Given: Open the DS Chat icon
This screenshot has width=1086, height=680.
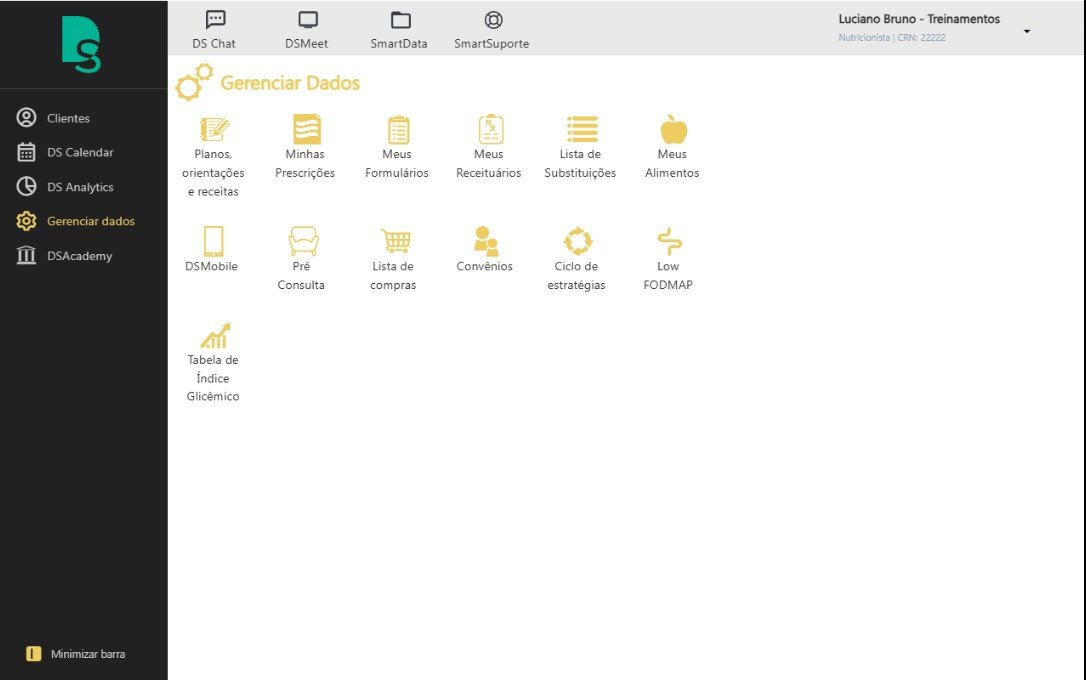Looking at the screenshot, I should tap(215, 19).
